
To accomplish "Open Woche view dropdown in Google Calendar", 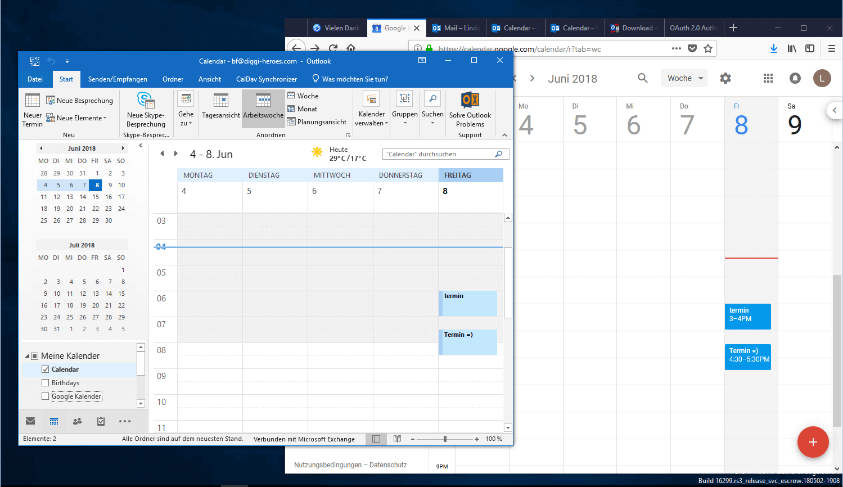I will click(684, 78).
